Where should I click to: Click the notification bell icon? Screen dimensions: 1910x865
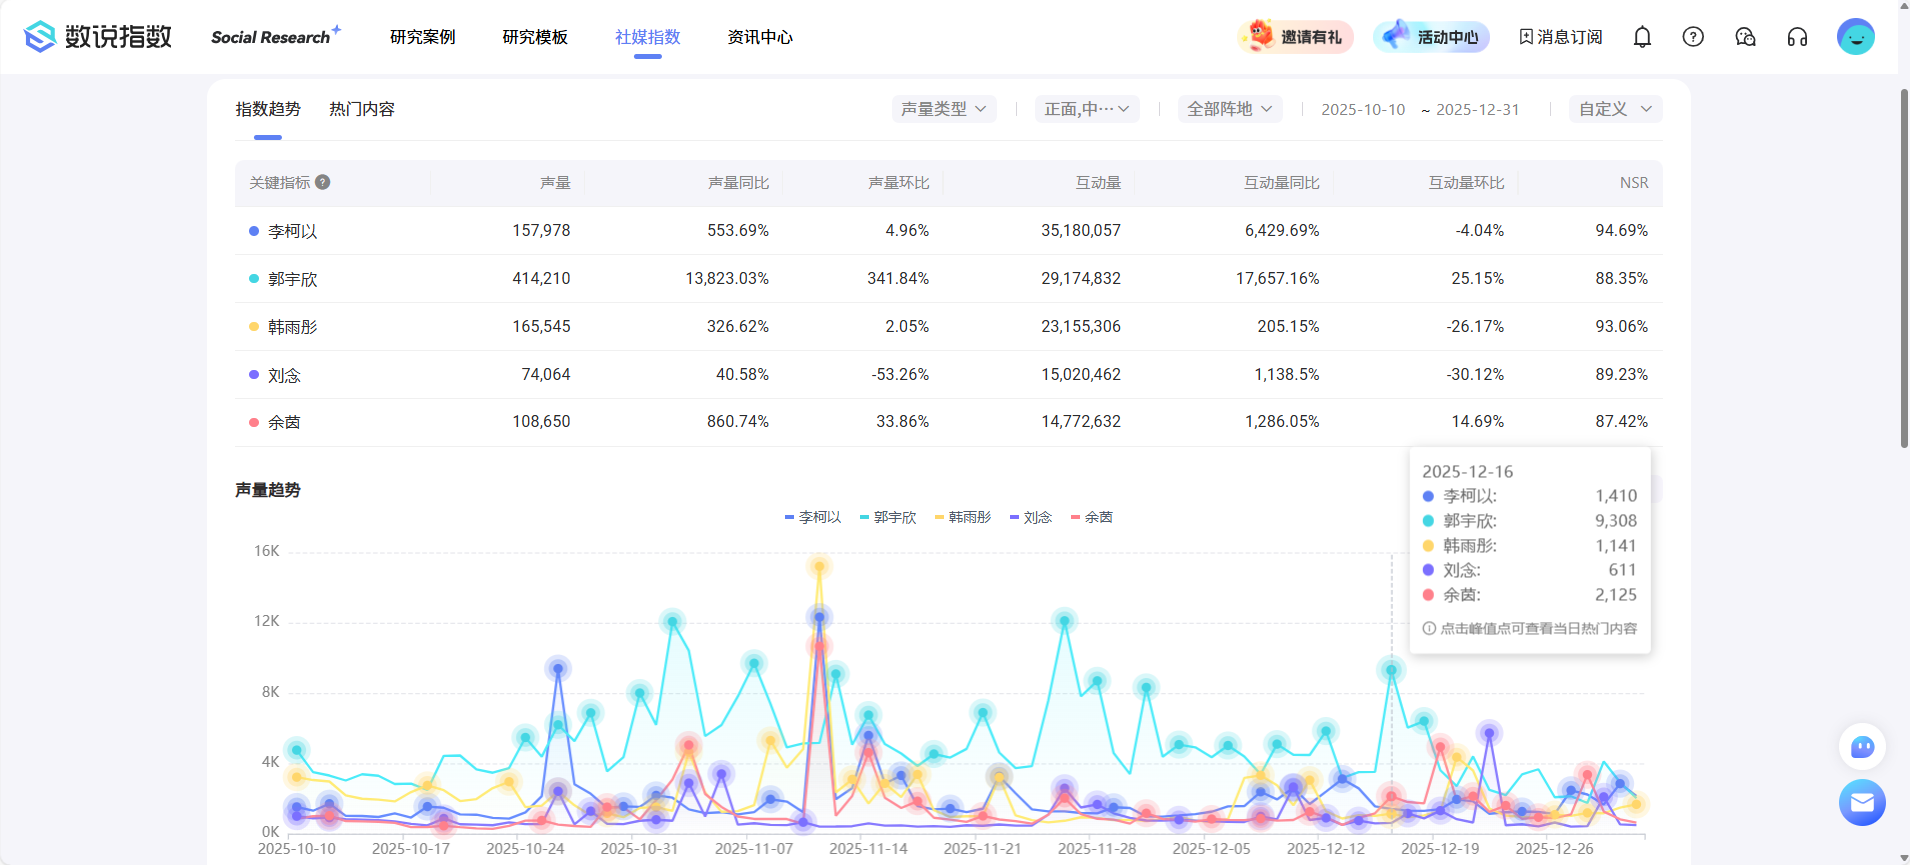(x=1642, y=37)
